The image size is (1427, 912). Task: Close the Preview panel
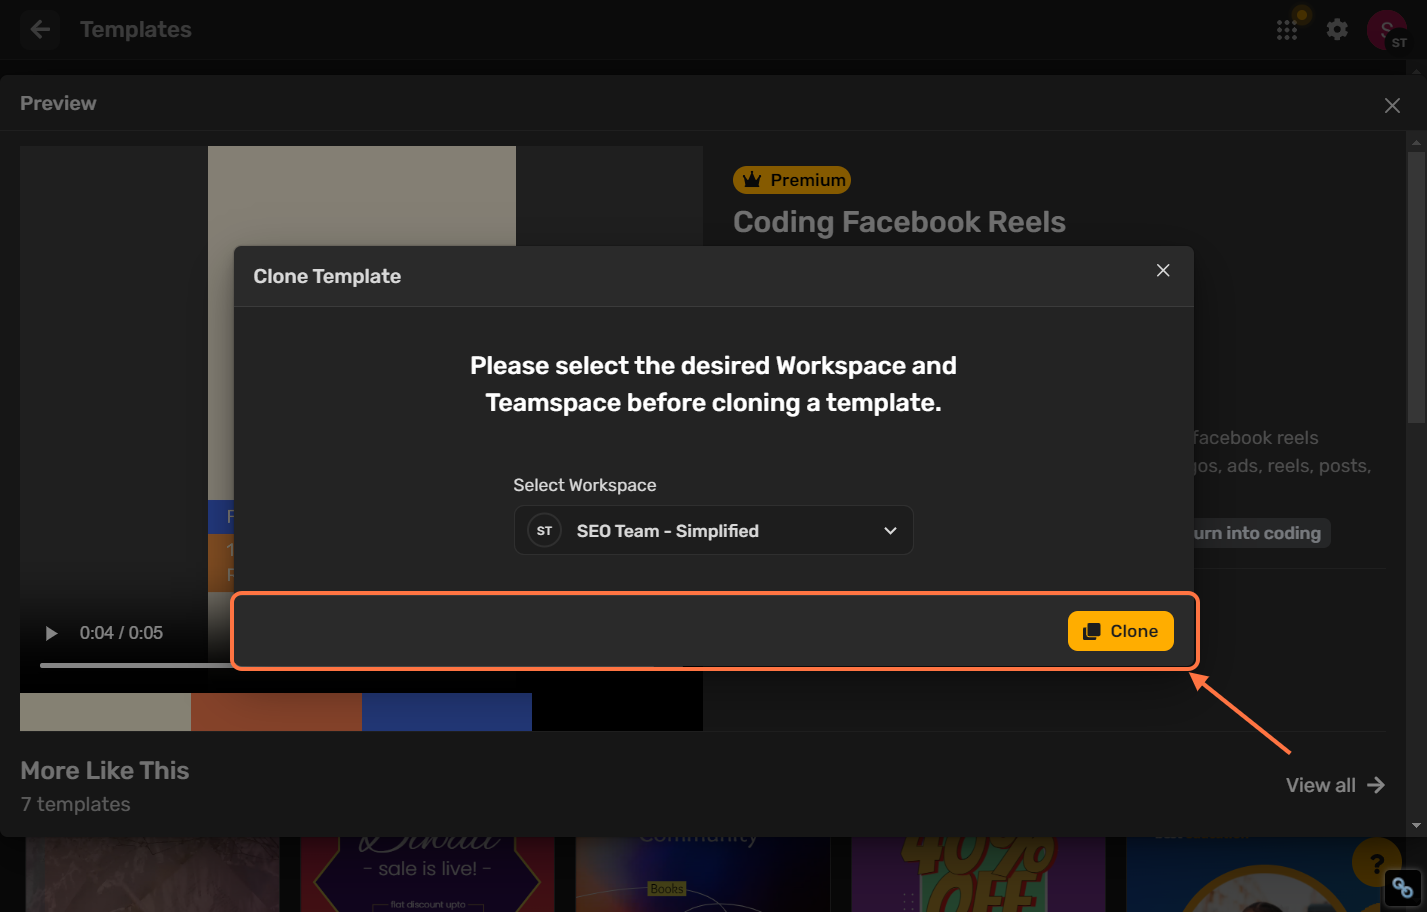coord(1392,105)
